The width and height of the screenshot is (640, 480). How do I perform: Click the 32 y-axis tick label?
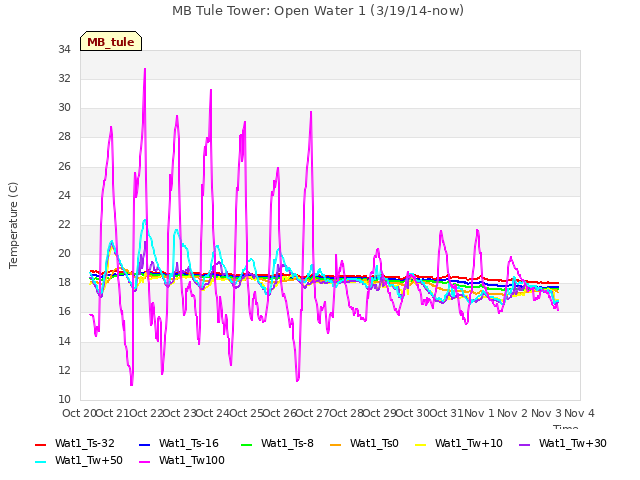point(64,79)
